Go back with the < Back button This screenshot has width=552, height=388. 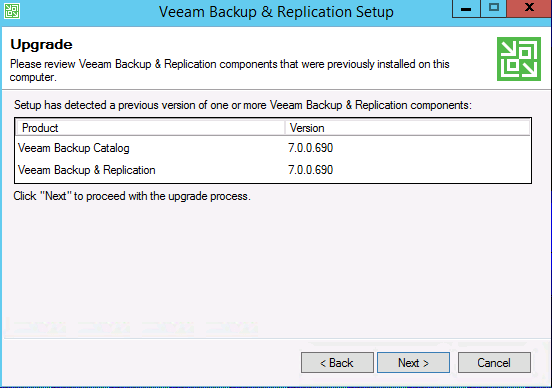coord(337,362)
